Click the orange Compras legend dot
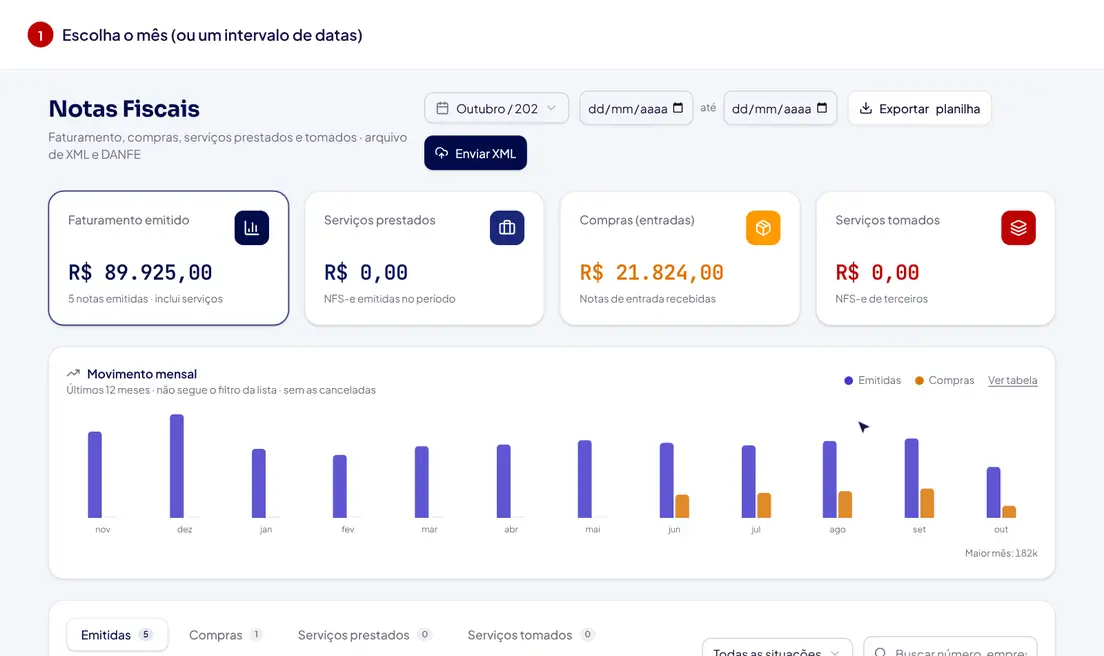This screenshot has height=656, width=1104. pos(919,381)
